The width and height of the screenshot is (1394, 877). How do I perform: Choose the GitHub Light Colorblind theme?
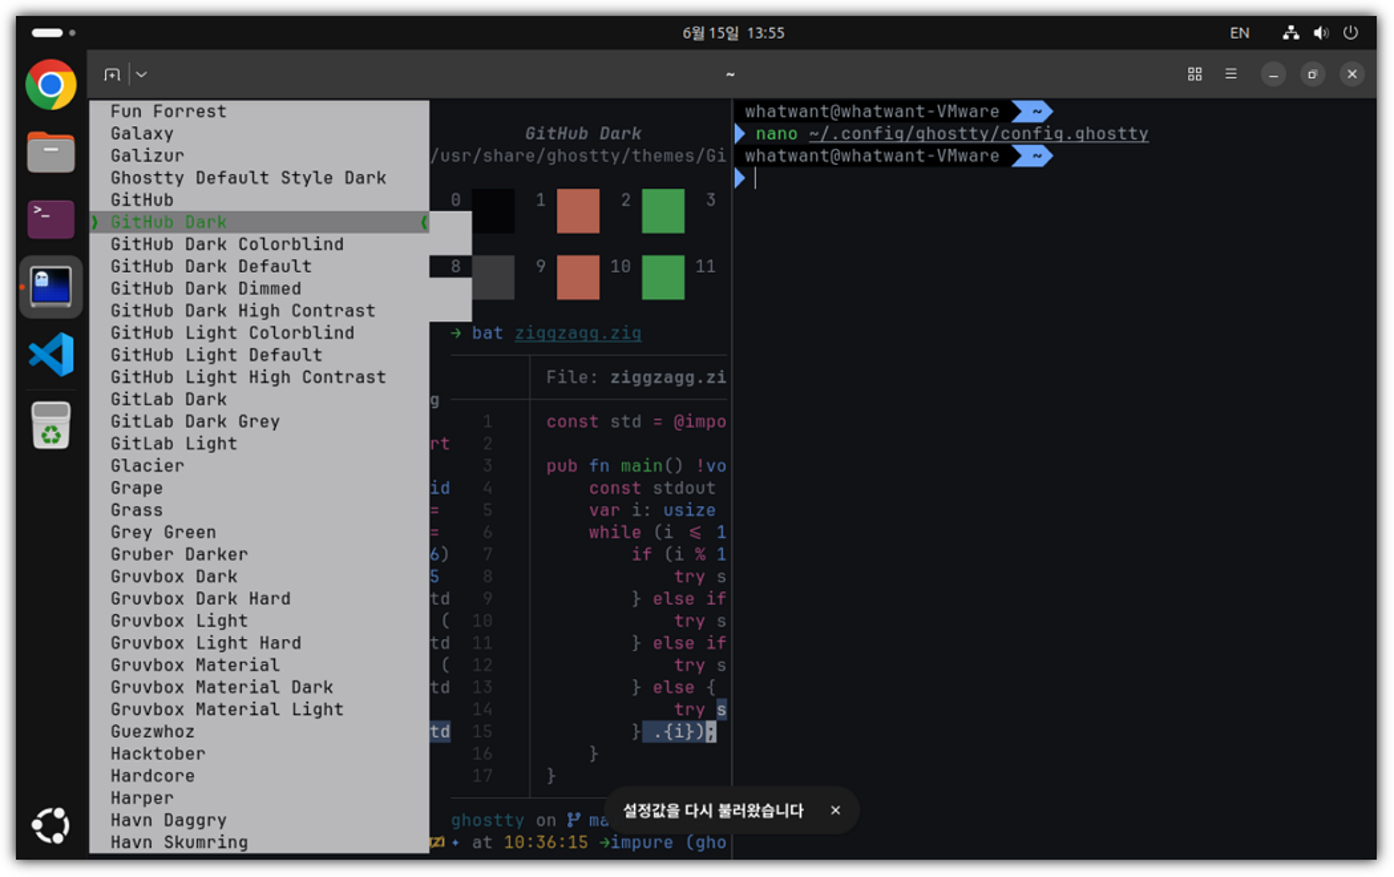259,332
